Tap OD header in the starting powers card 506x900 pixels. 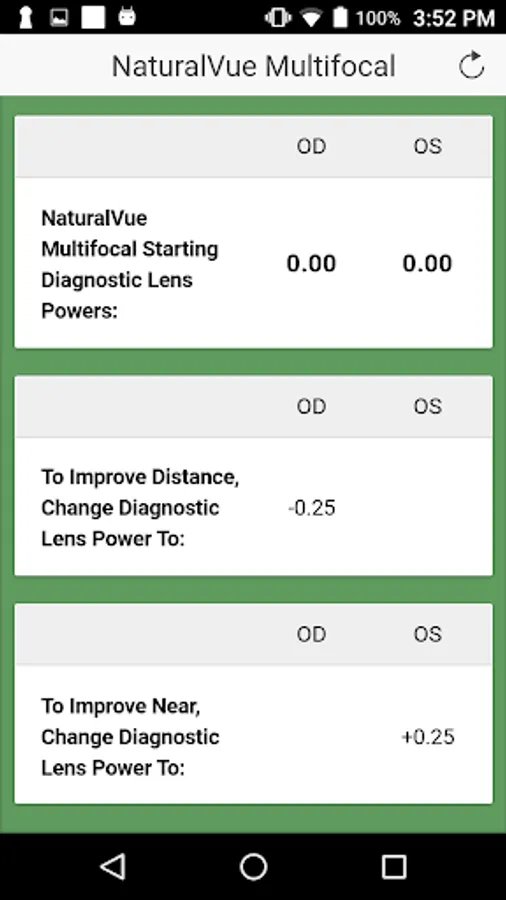(312, 146)
